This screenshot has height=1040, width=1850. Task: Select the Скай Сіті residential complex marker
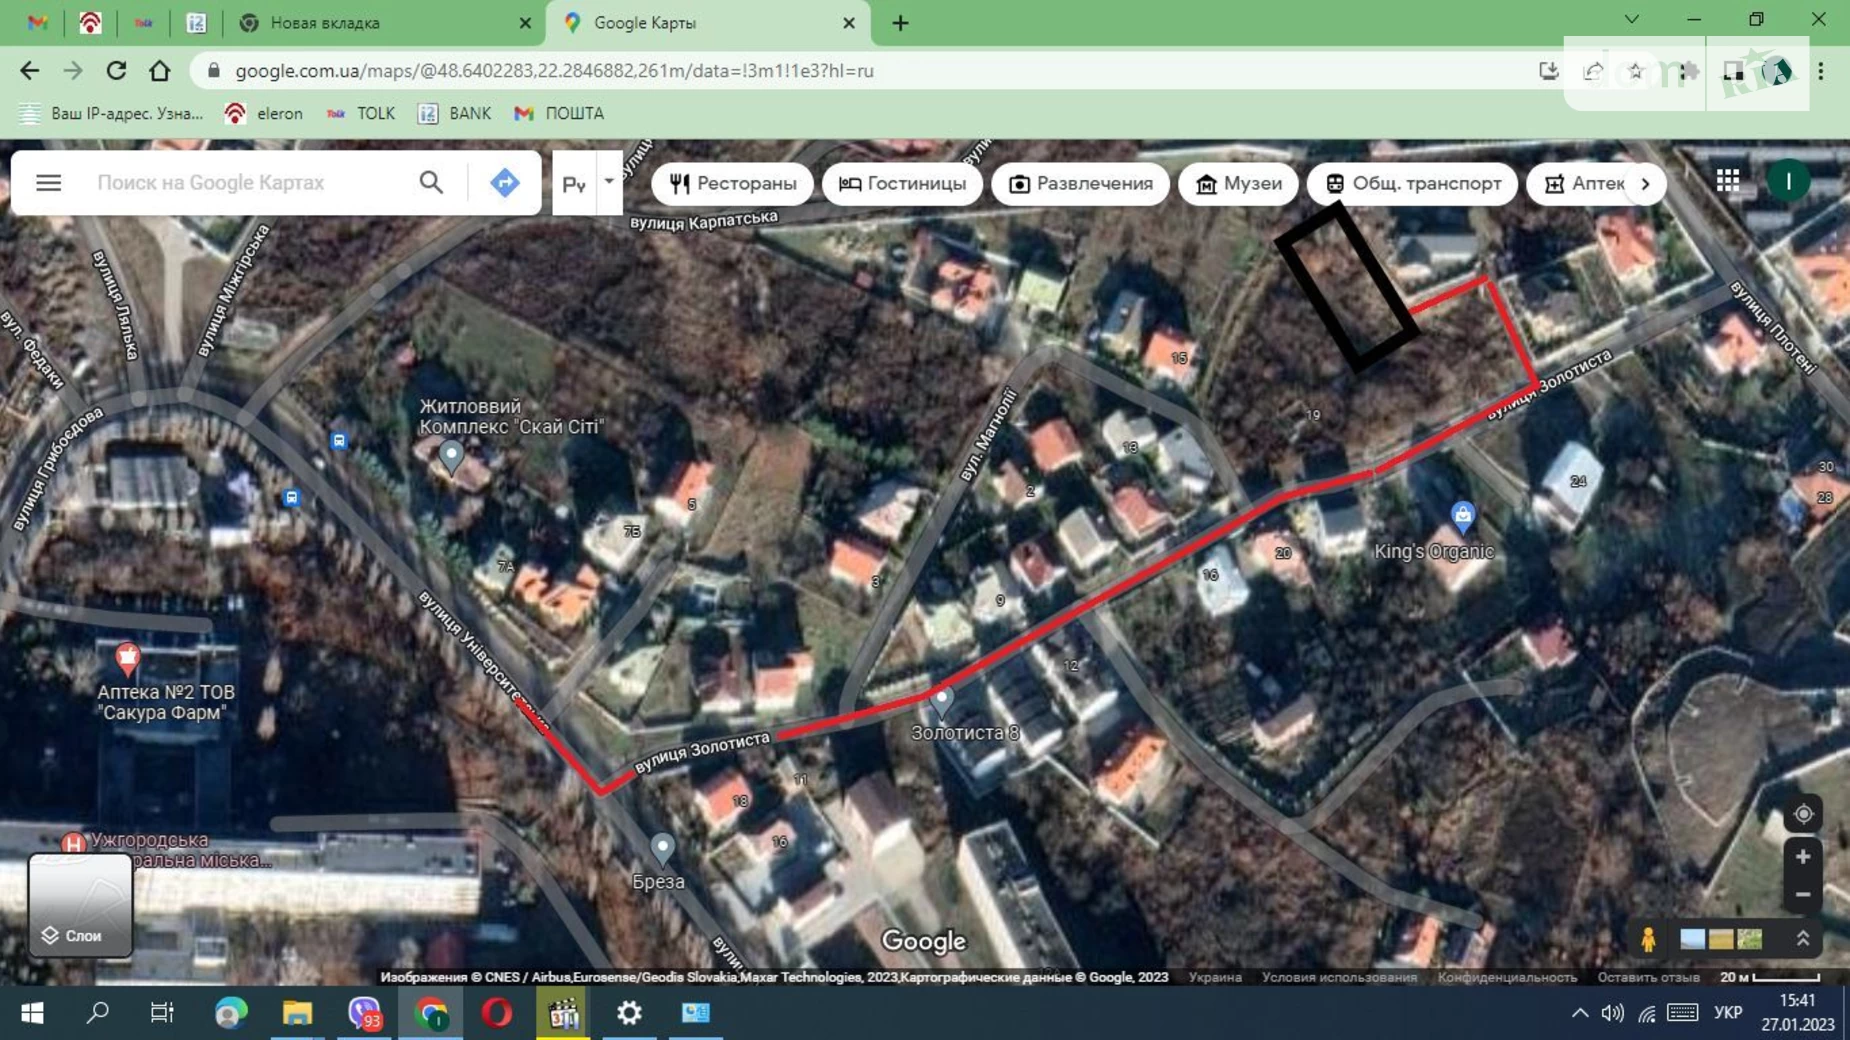tap(451, 456)
